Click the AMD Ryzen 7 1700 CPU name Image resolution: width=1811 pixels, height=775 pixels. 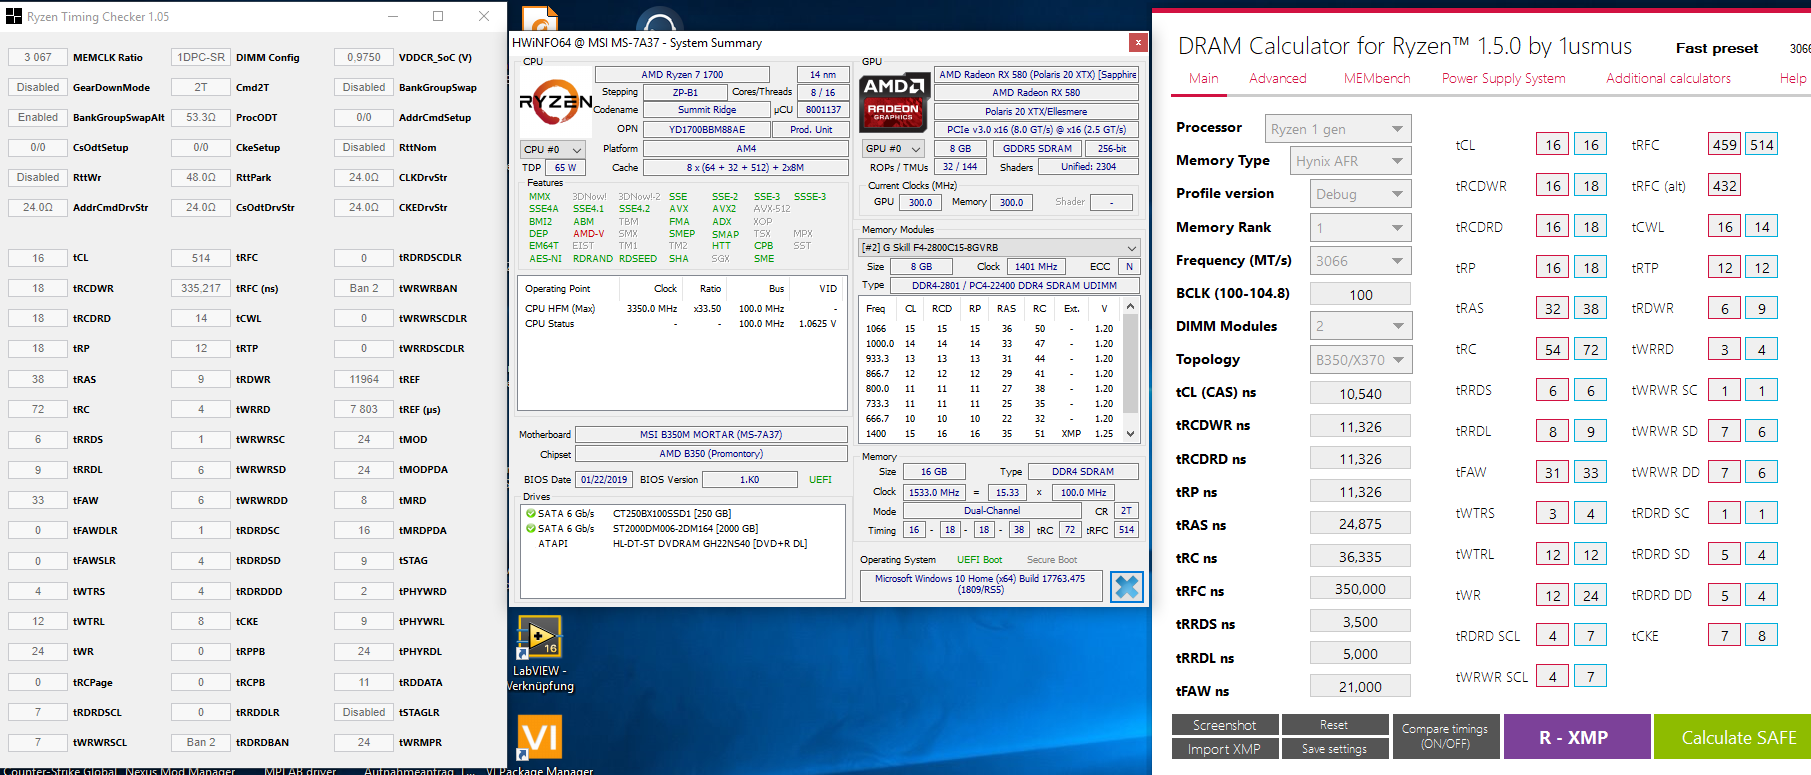click(682, 75)
